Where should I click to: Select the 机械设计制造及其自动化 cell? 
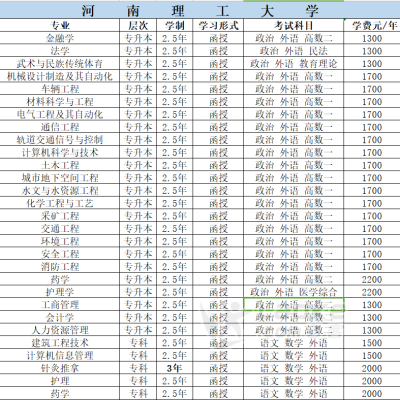60,76
